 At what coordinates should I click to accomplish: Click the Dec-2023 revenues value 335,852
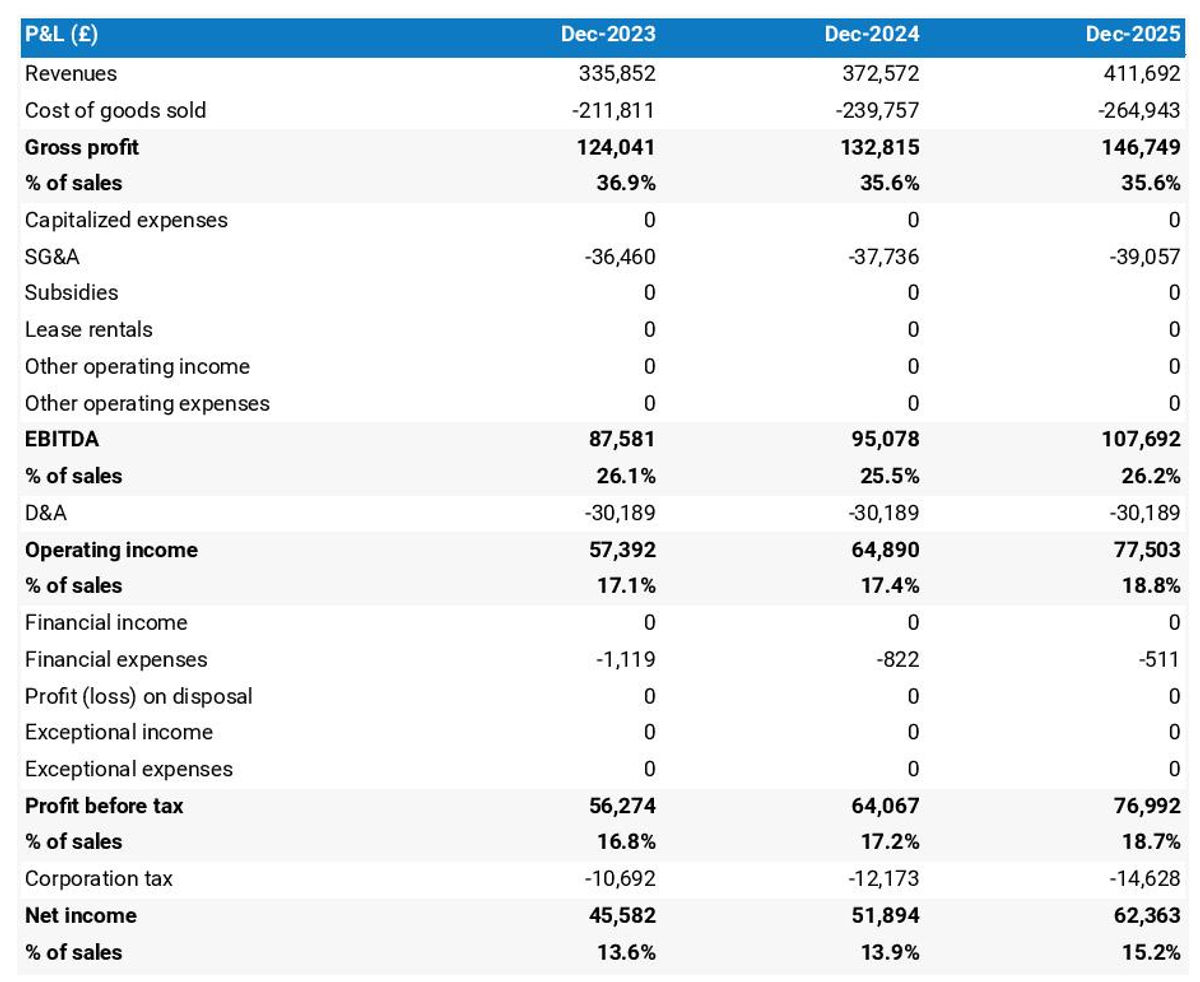click(x=617, y=73)
